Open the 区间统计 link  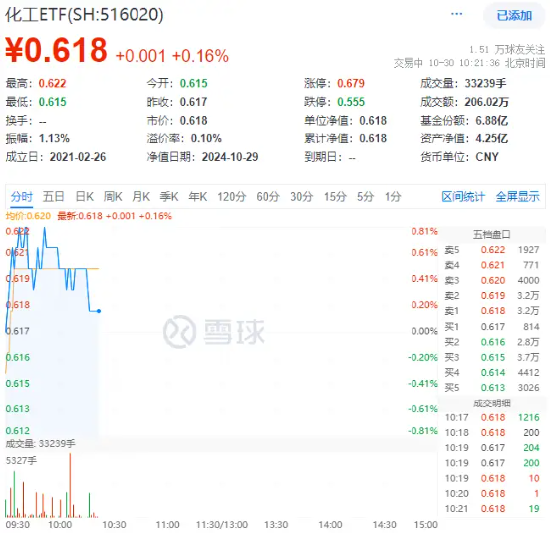(463, 196)
